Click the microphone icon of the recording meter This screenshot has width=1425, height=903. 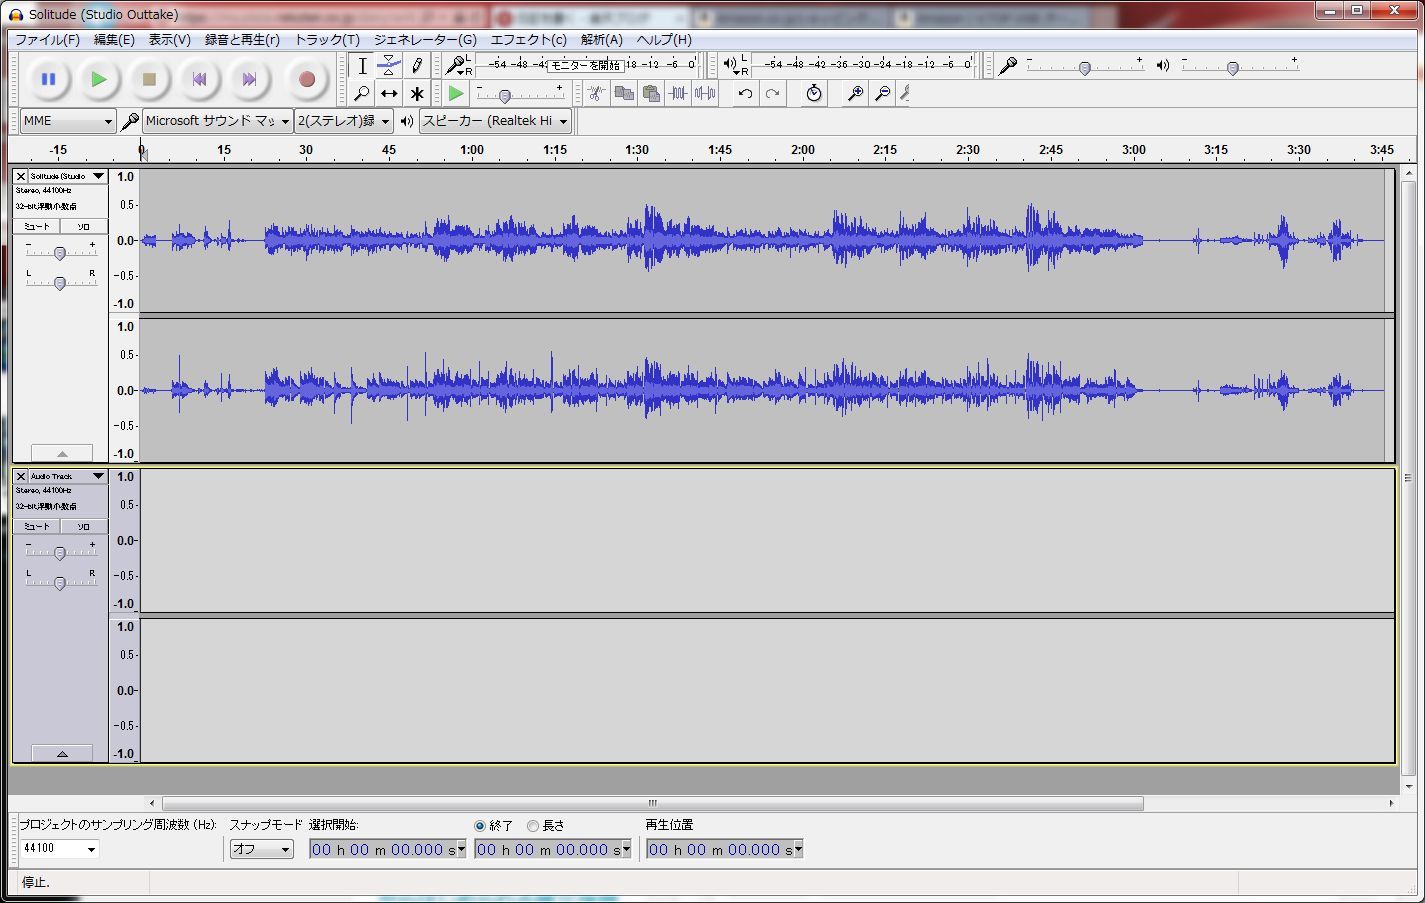pos(456,66)
